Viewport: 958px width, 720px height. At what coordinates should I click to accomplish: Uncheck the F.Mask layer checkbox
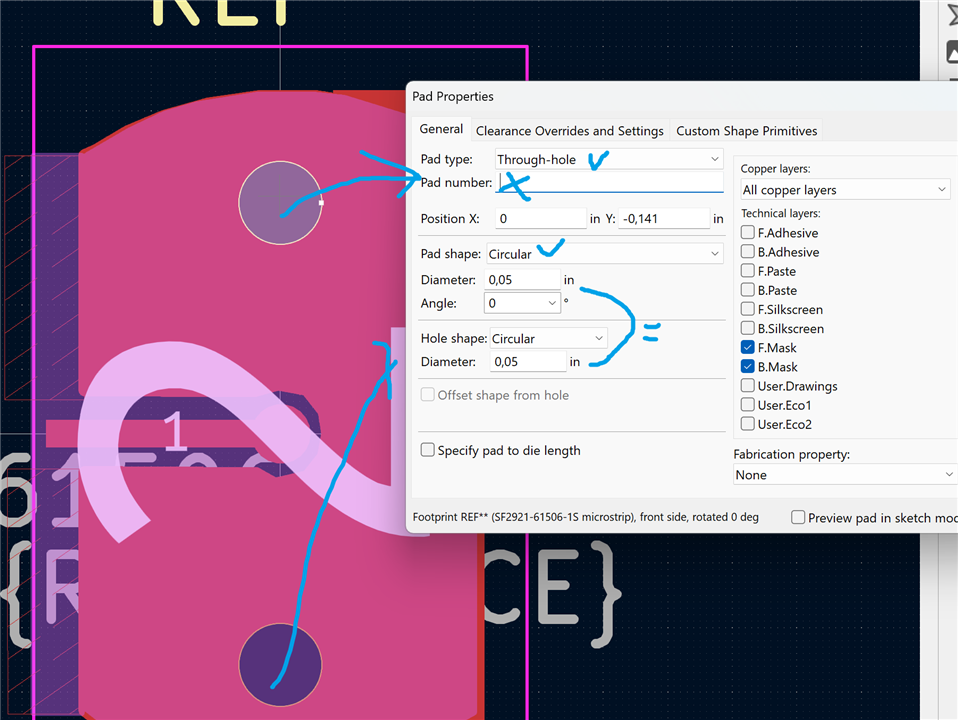748,347
